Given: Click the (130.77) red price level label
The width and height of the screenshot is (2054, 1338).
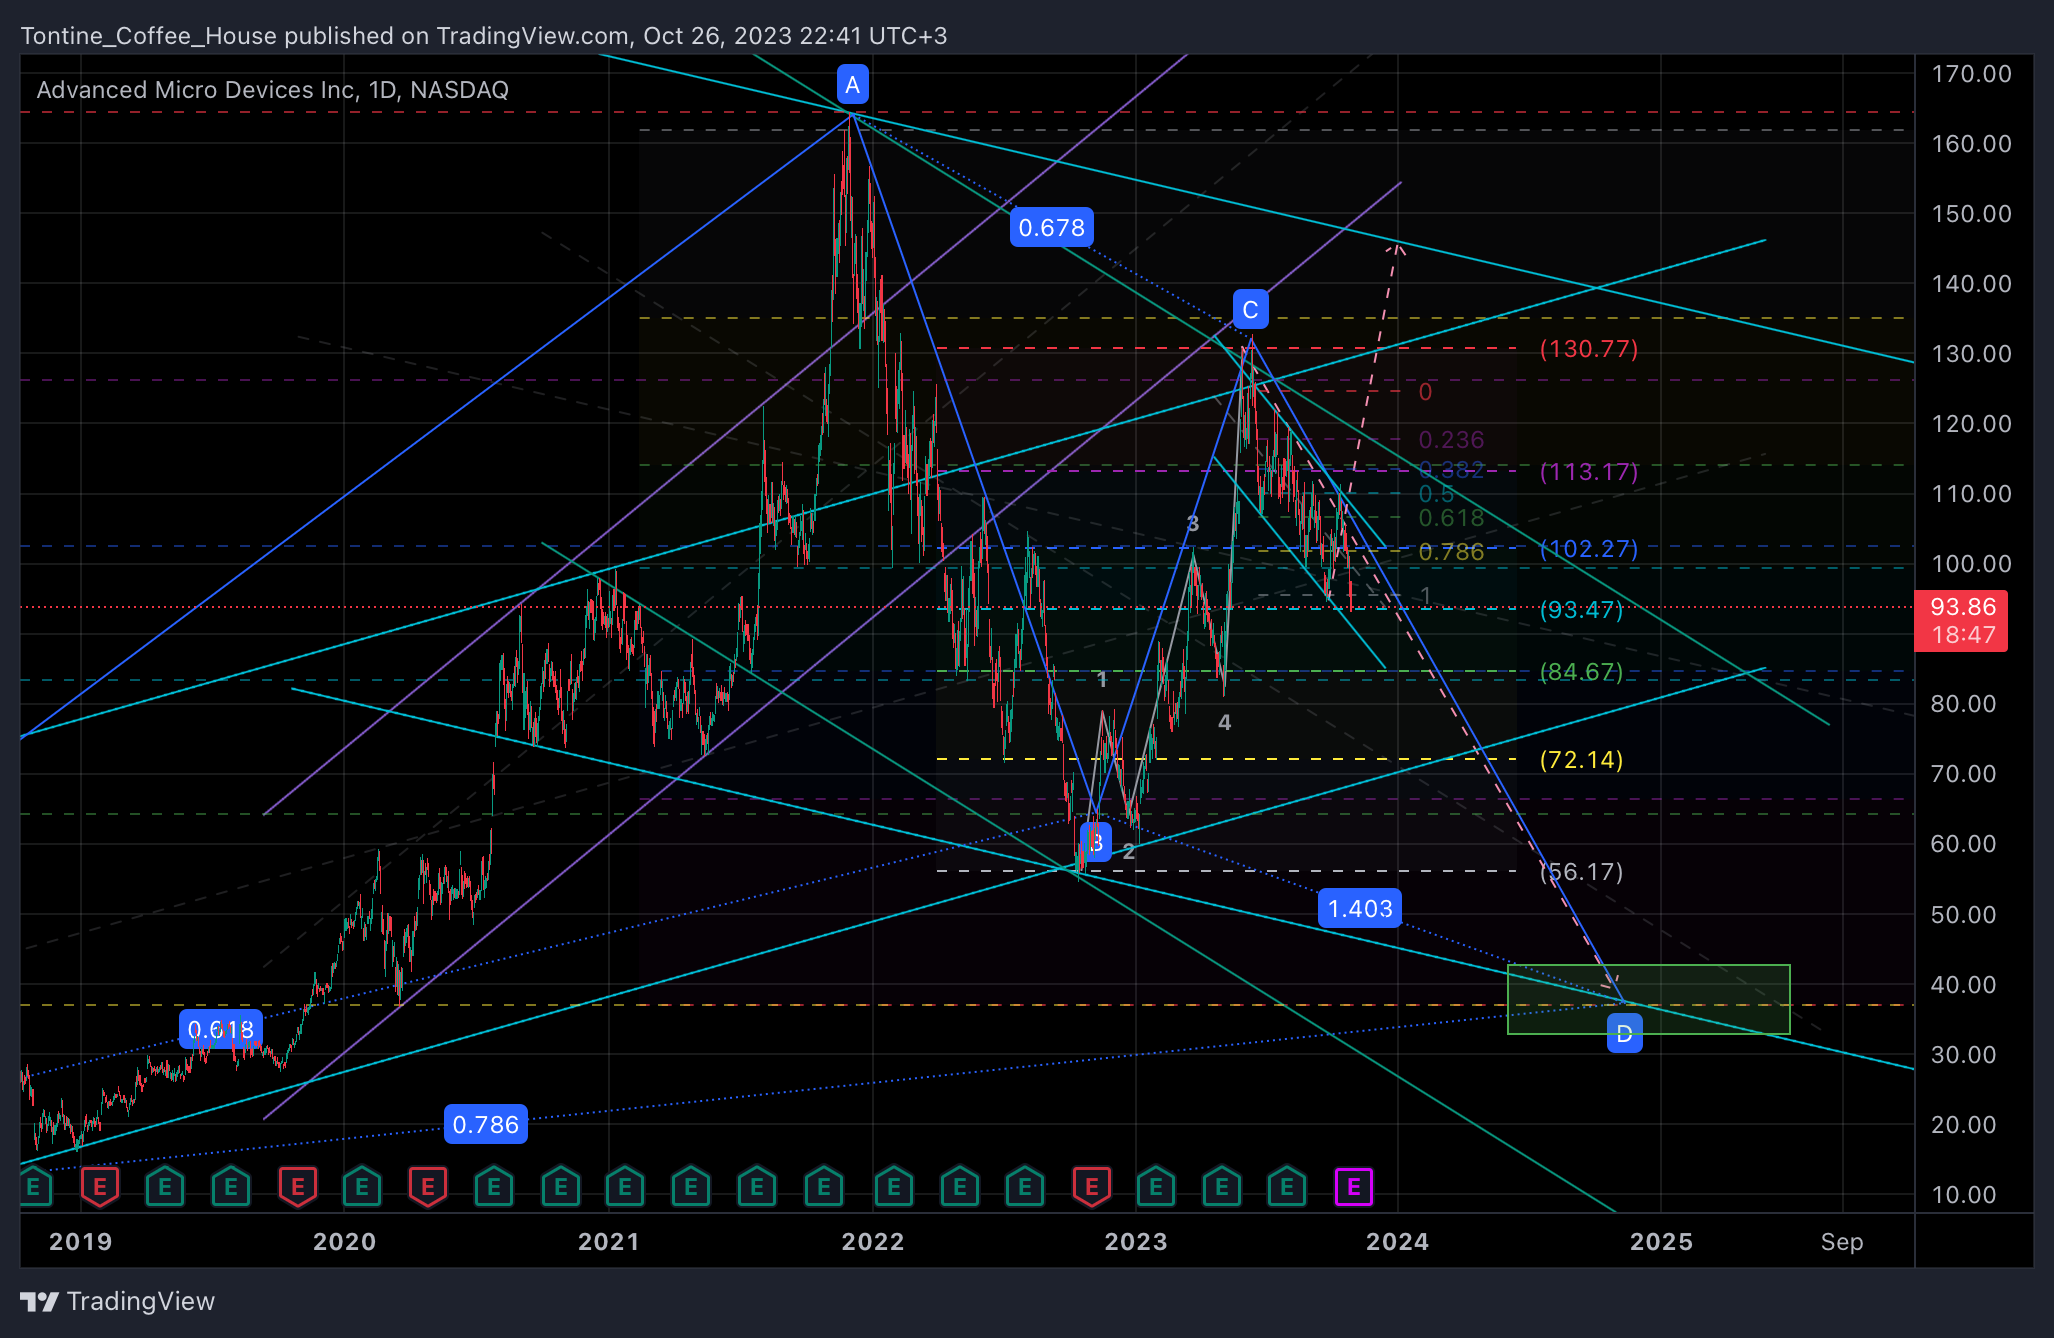Looking at the screenshot, I should point(1589,349).
